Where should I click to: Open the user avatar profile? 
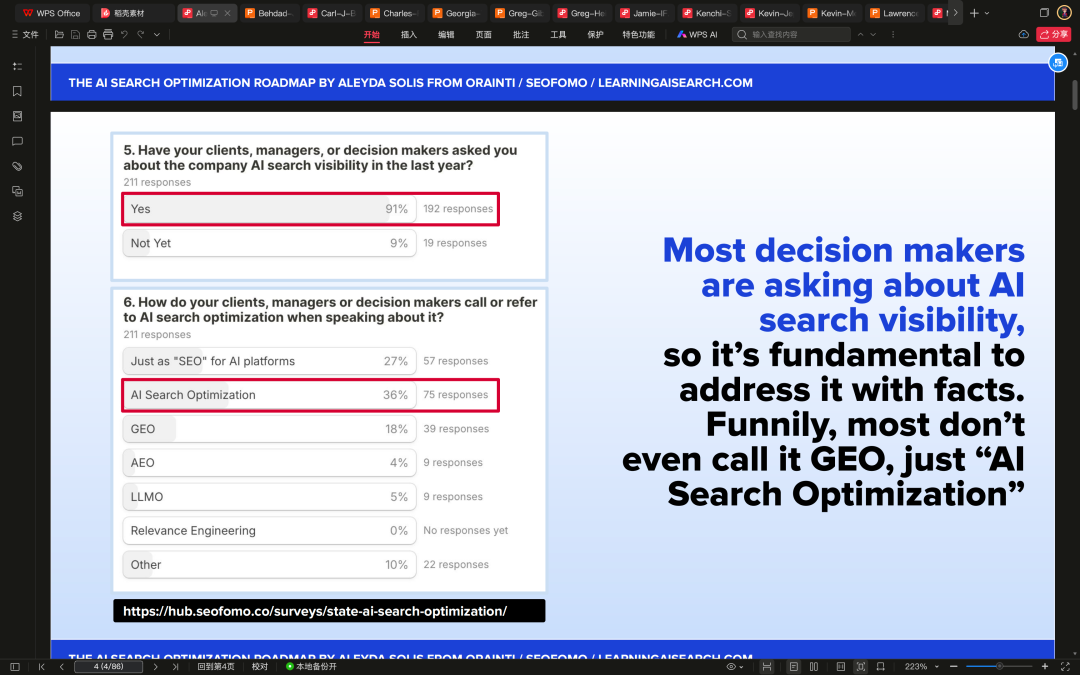1064,13
